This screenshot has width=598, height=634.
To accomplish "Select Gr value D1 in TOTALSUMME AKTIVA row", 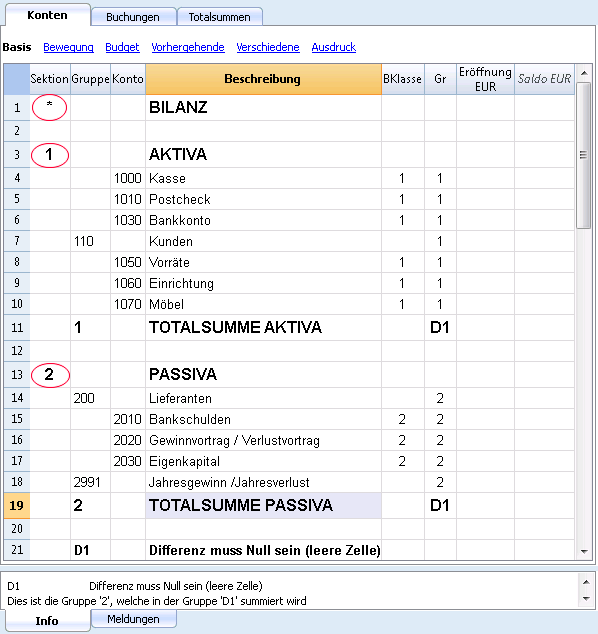I will point(440,328).
